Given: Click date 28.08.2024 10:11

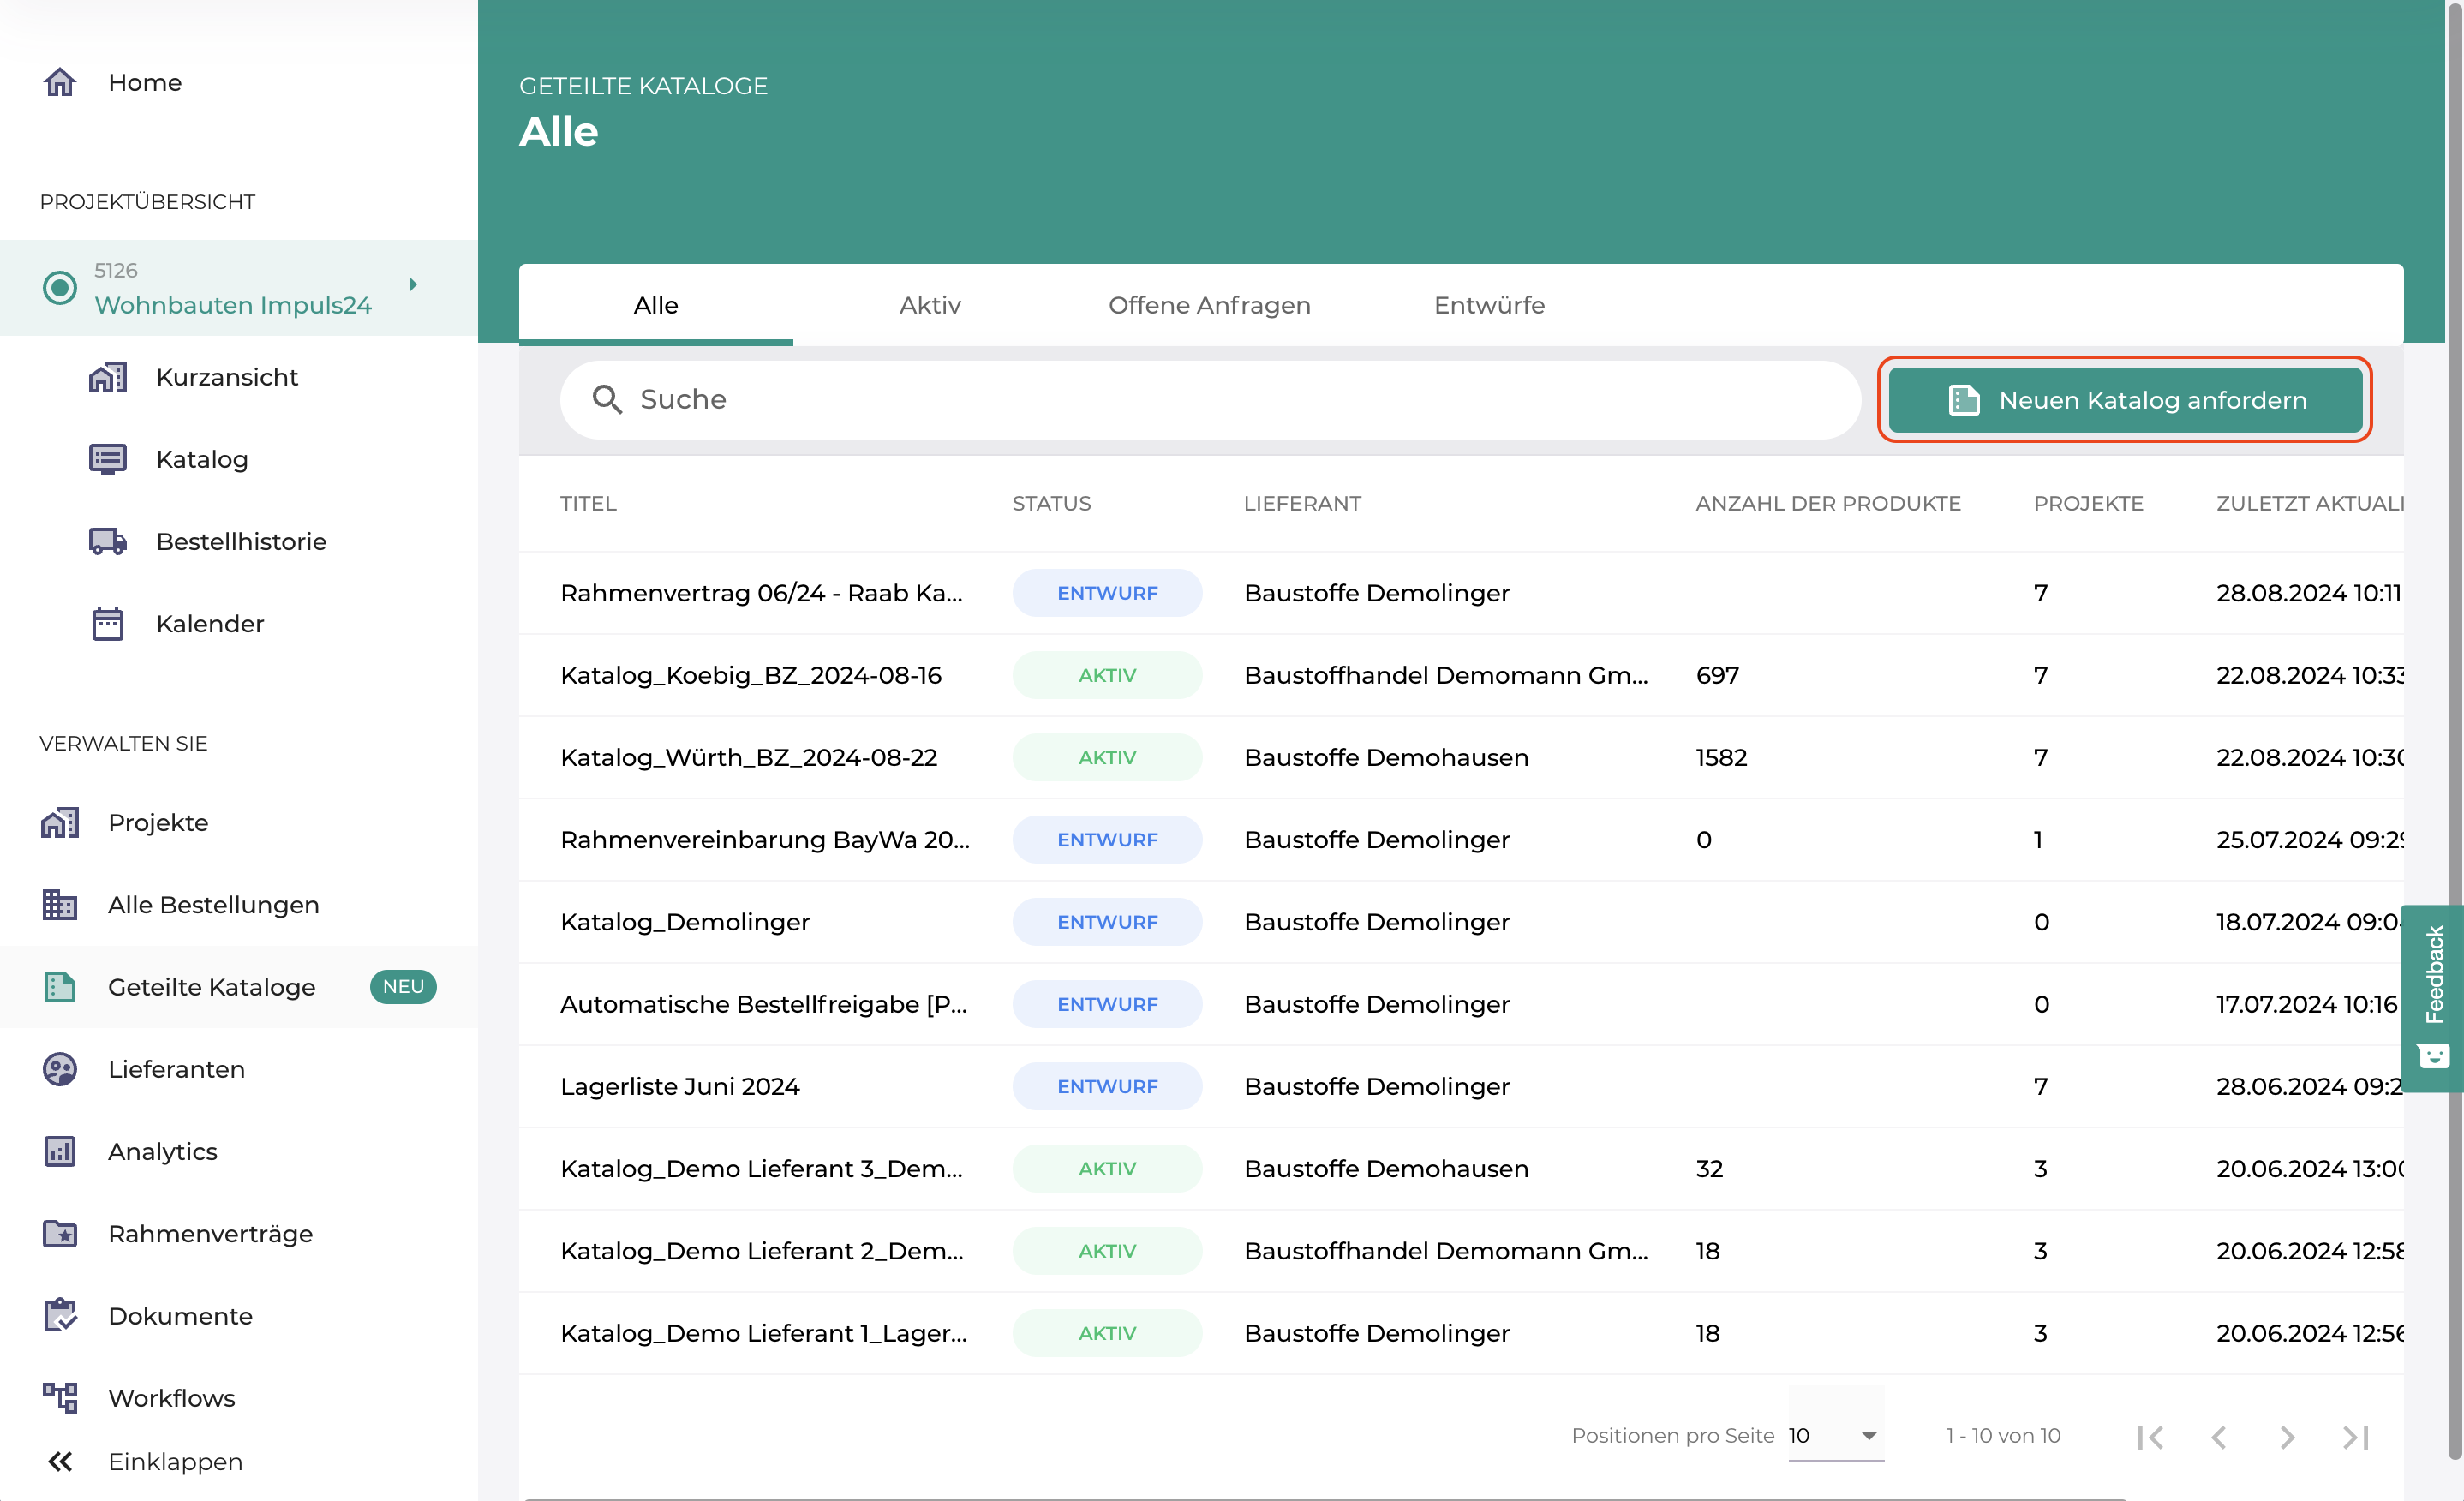Looking at the screenshot, I should (2308, 593).
